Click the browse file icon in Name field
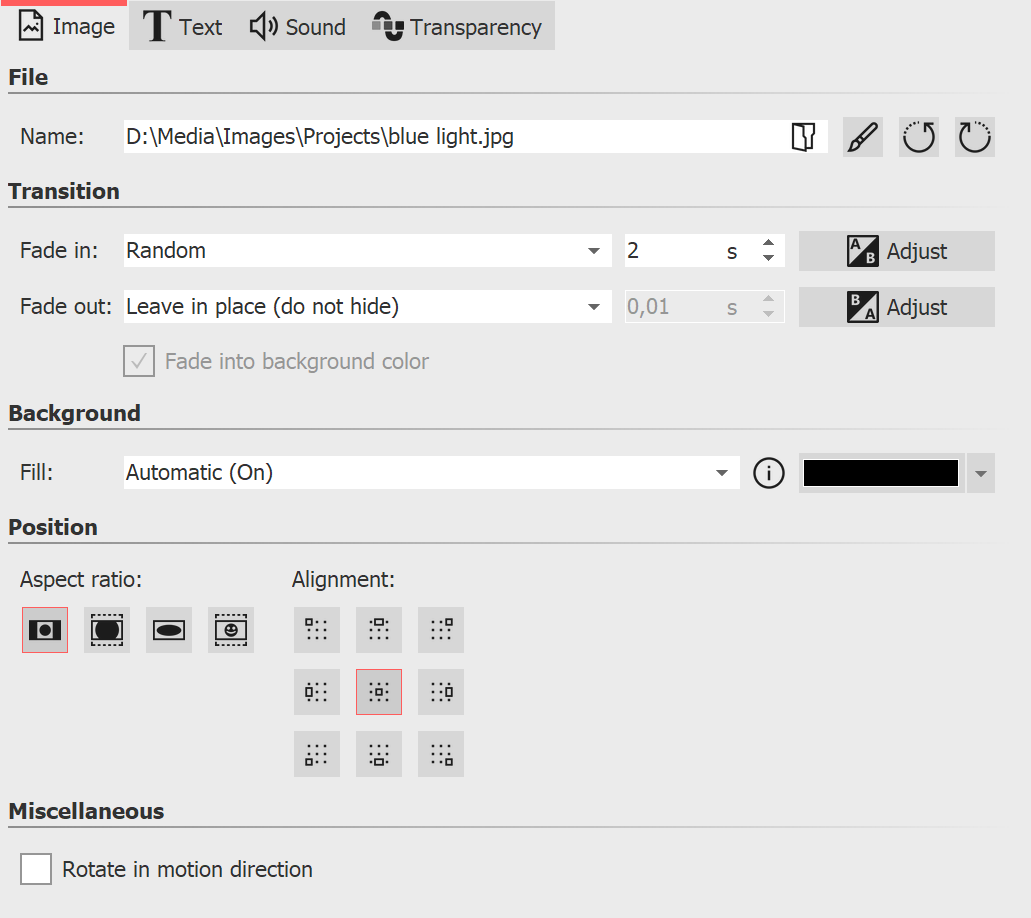This screenshot has height=918, width=1031. pos(803,137)
